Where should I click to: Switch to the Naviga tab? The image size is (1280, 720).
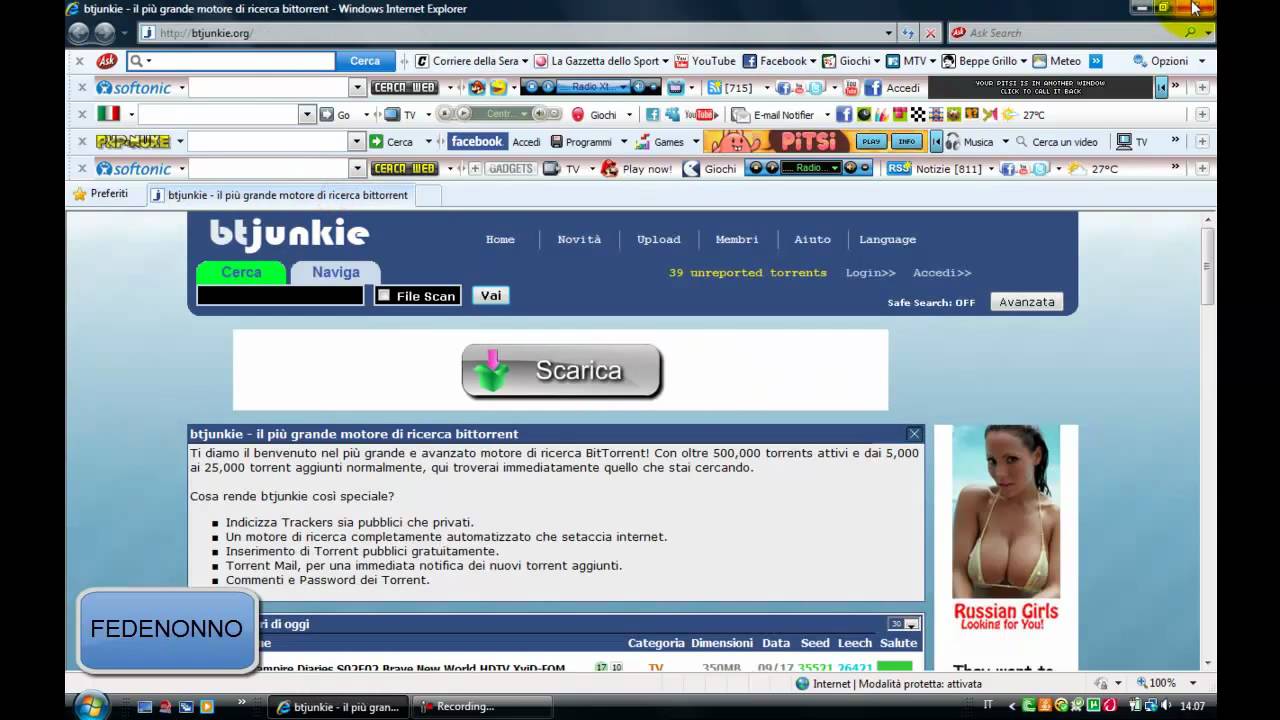tap(336, 272)
